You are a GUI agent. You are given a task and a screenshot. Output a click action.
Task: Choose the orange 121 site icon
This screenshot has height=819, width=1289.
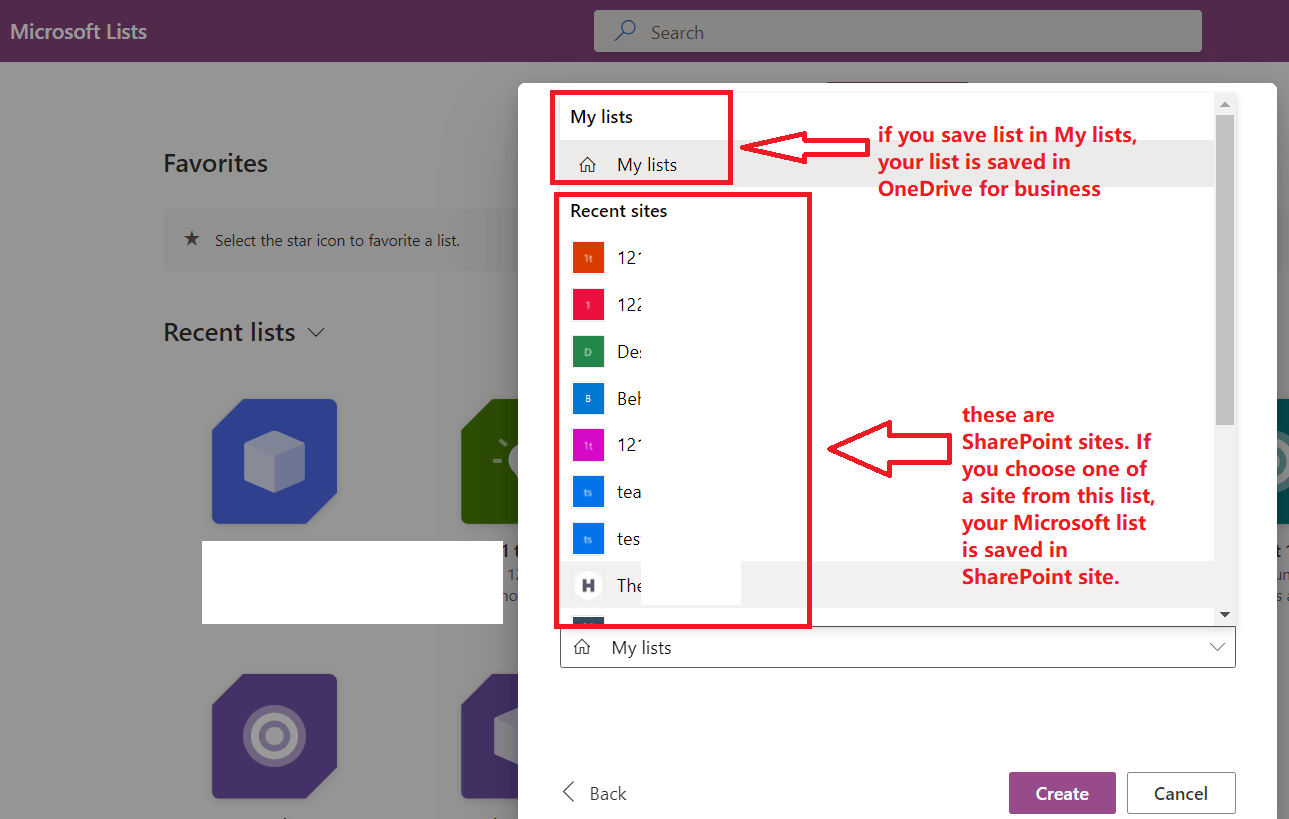[588, 257]
